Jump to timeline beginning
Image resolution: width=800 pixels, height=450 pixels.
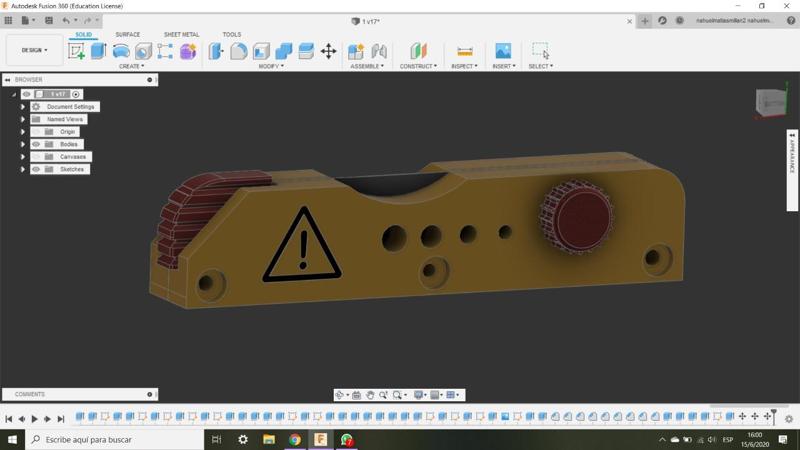[x=9, y=419]
